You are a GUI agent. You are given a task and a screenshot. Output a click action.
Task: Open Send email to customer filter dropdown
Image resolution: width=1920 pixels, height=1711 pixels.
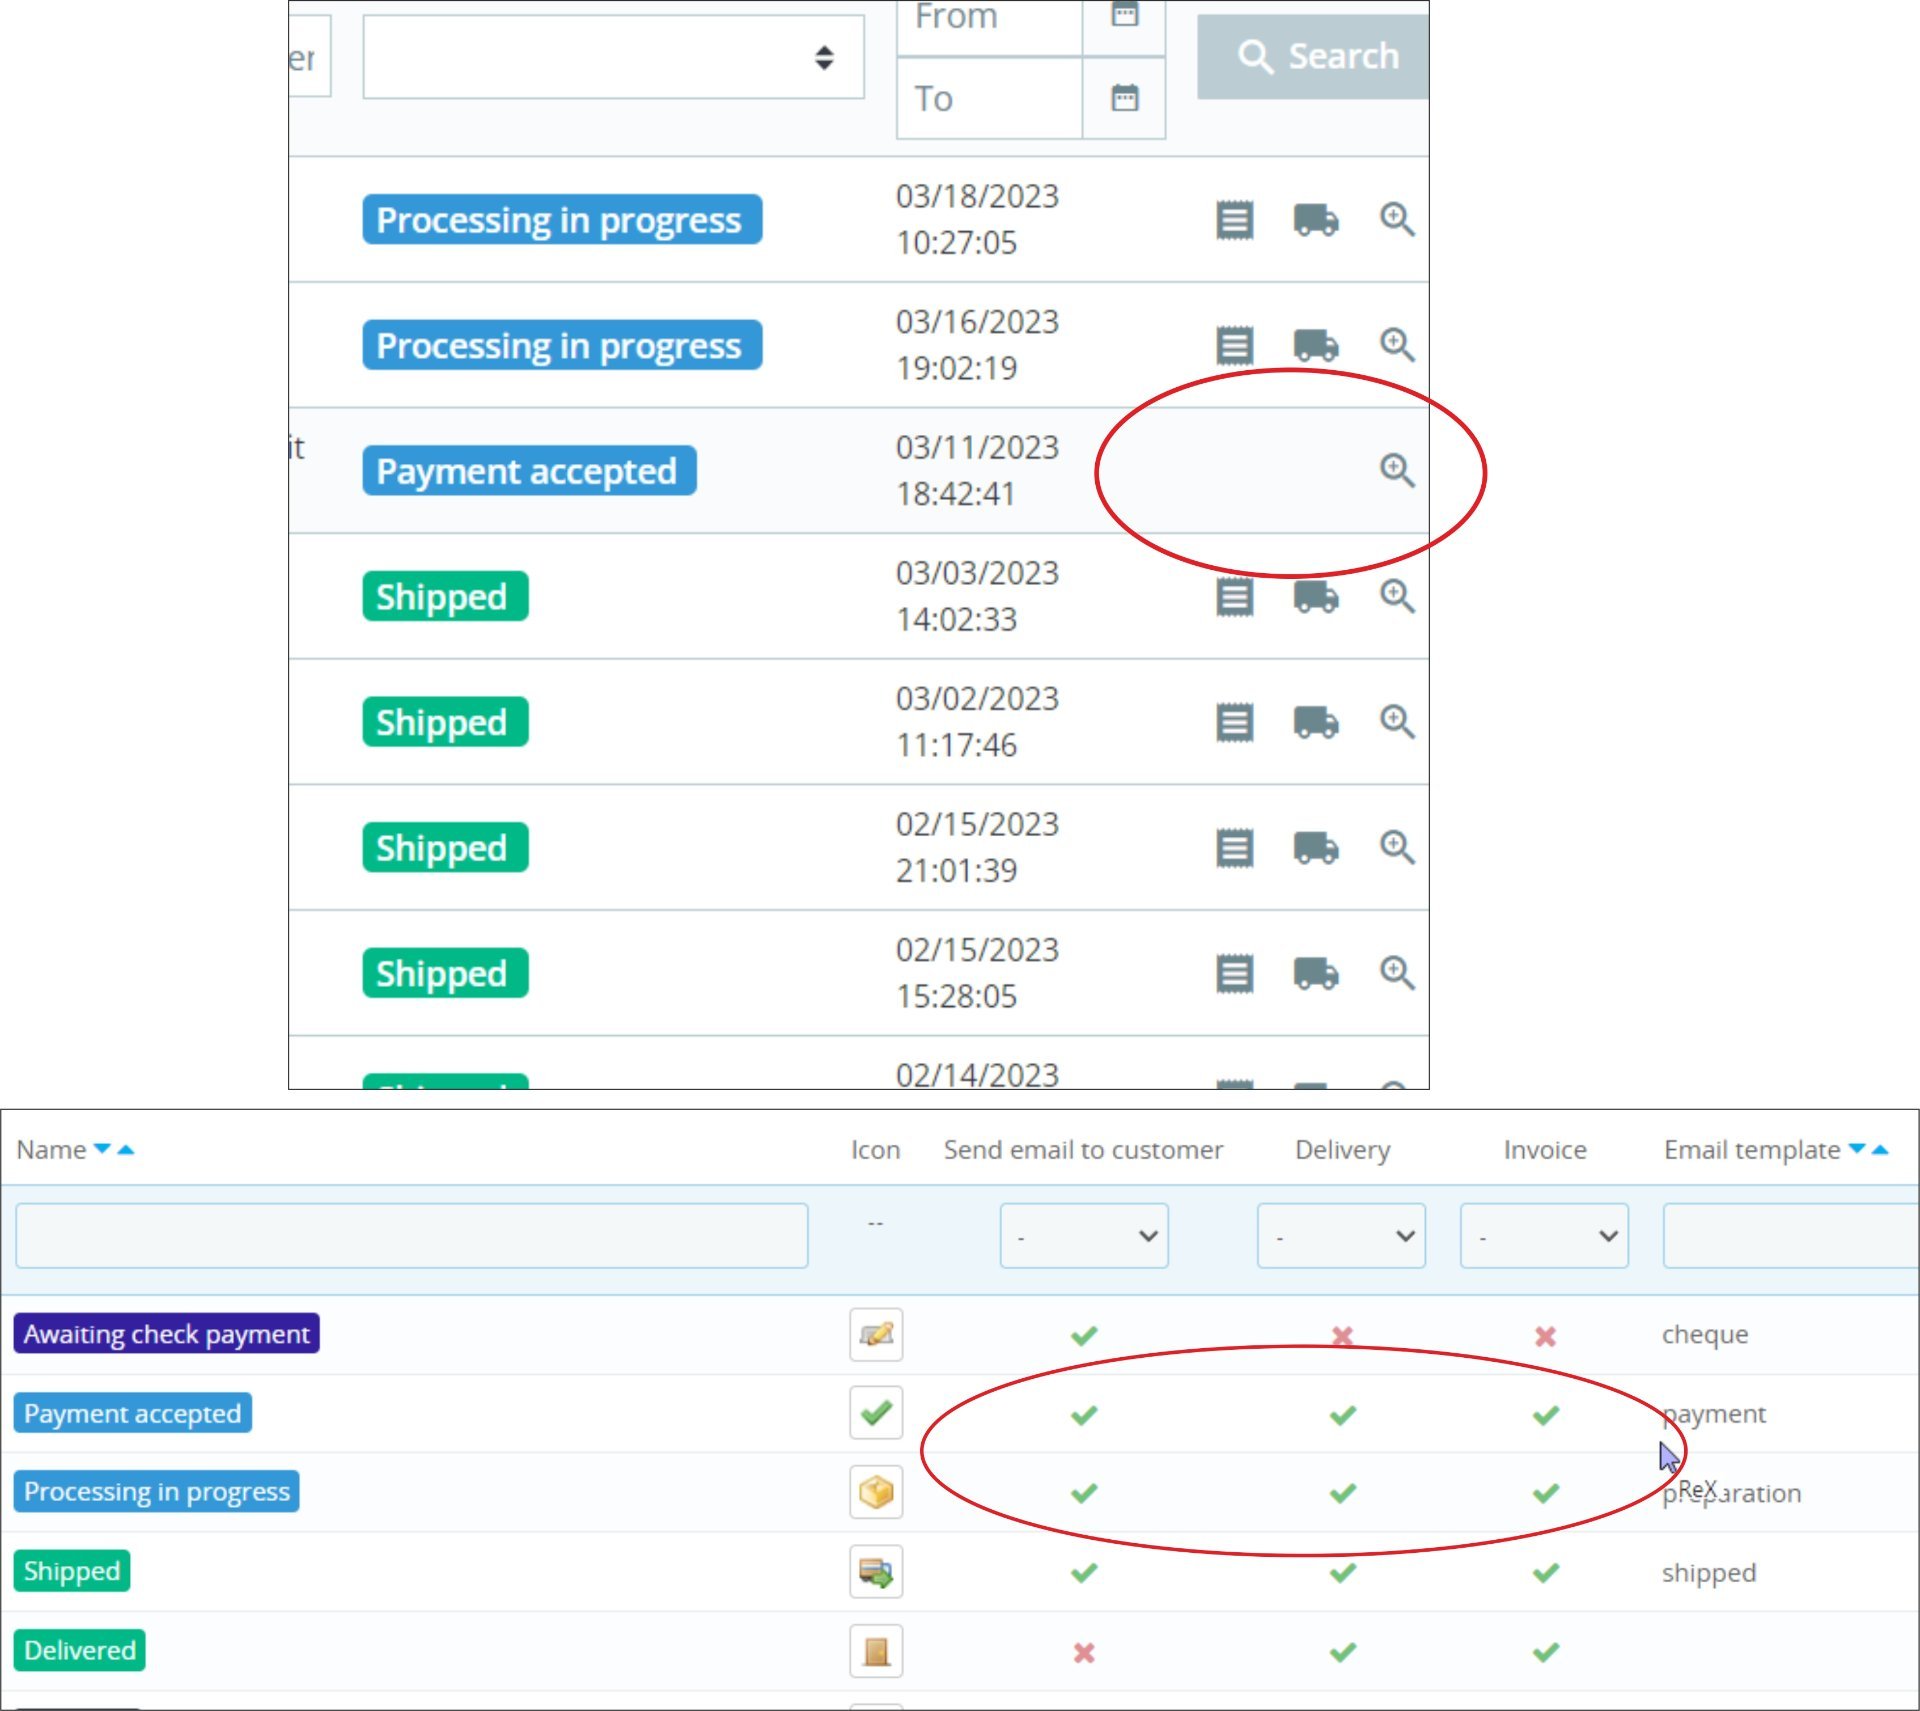click(x=1084, y=1236)
